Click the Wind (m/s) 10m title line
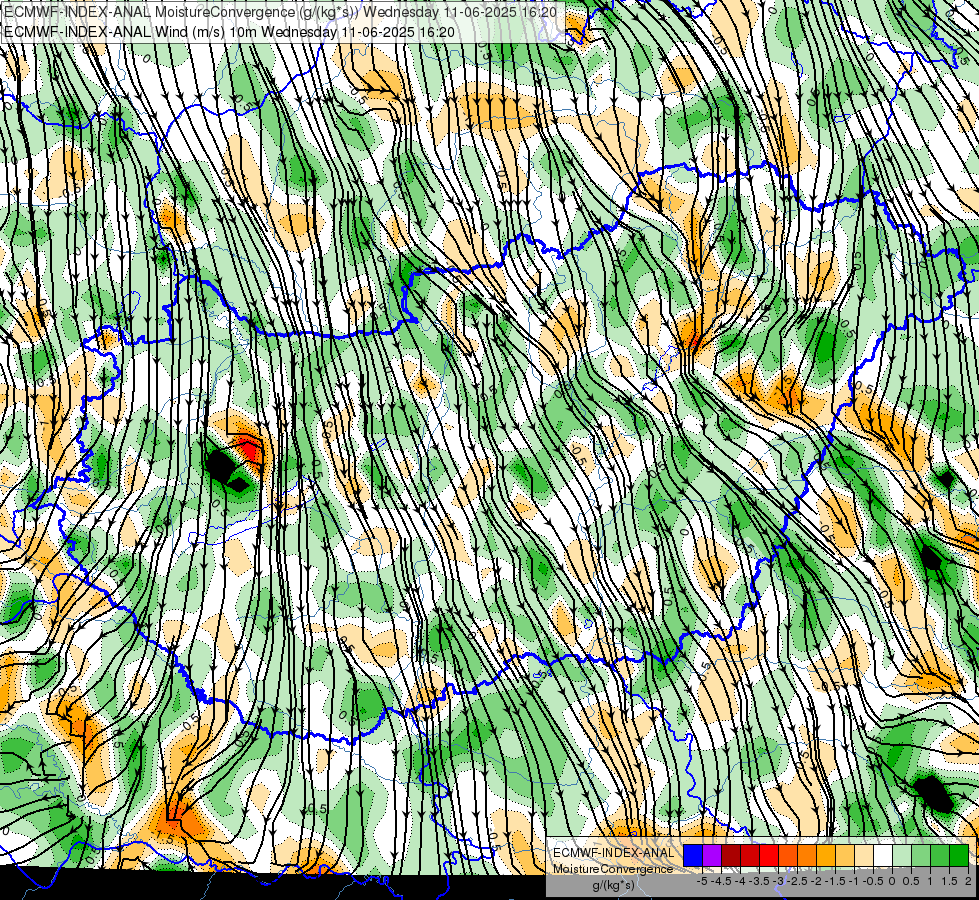 (x=229, y=31)
